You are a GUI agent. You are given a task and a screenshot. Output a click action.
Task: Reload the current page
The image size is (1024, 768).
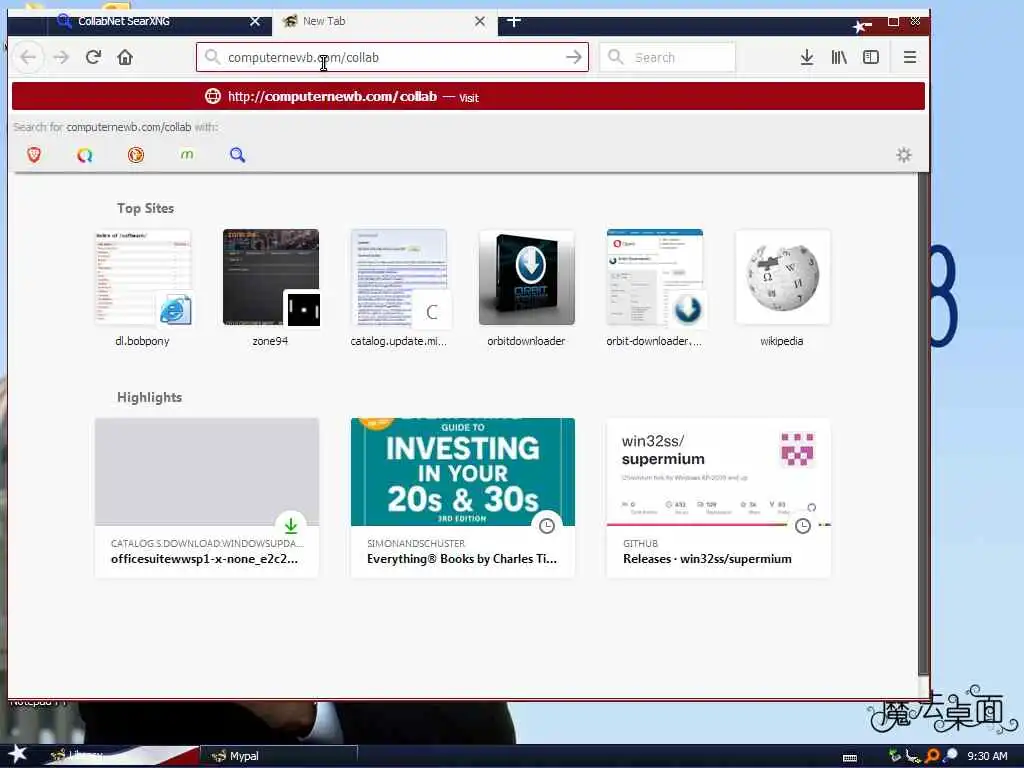pos(93,57)
